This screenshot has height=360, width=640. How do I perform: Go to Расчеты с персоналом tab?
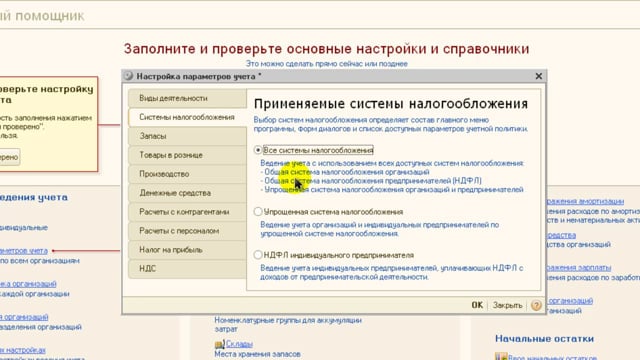pyautogui.click(x=187, y=231)
